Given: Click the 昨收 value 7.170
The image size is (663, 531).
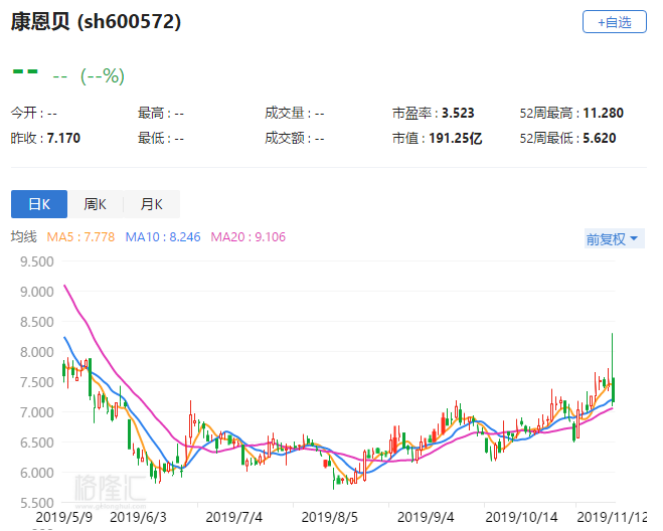Looking at the screenshot, I should click(63, 138).
